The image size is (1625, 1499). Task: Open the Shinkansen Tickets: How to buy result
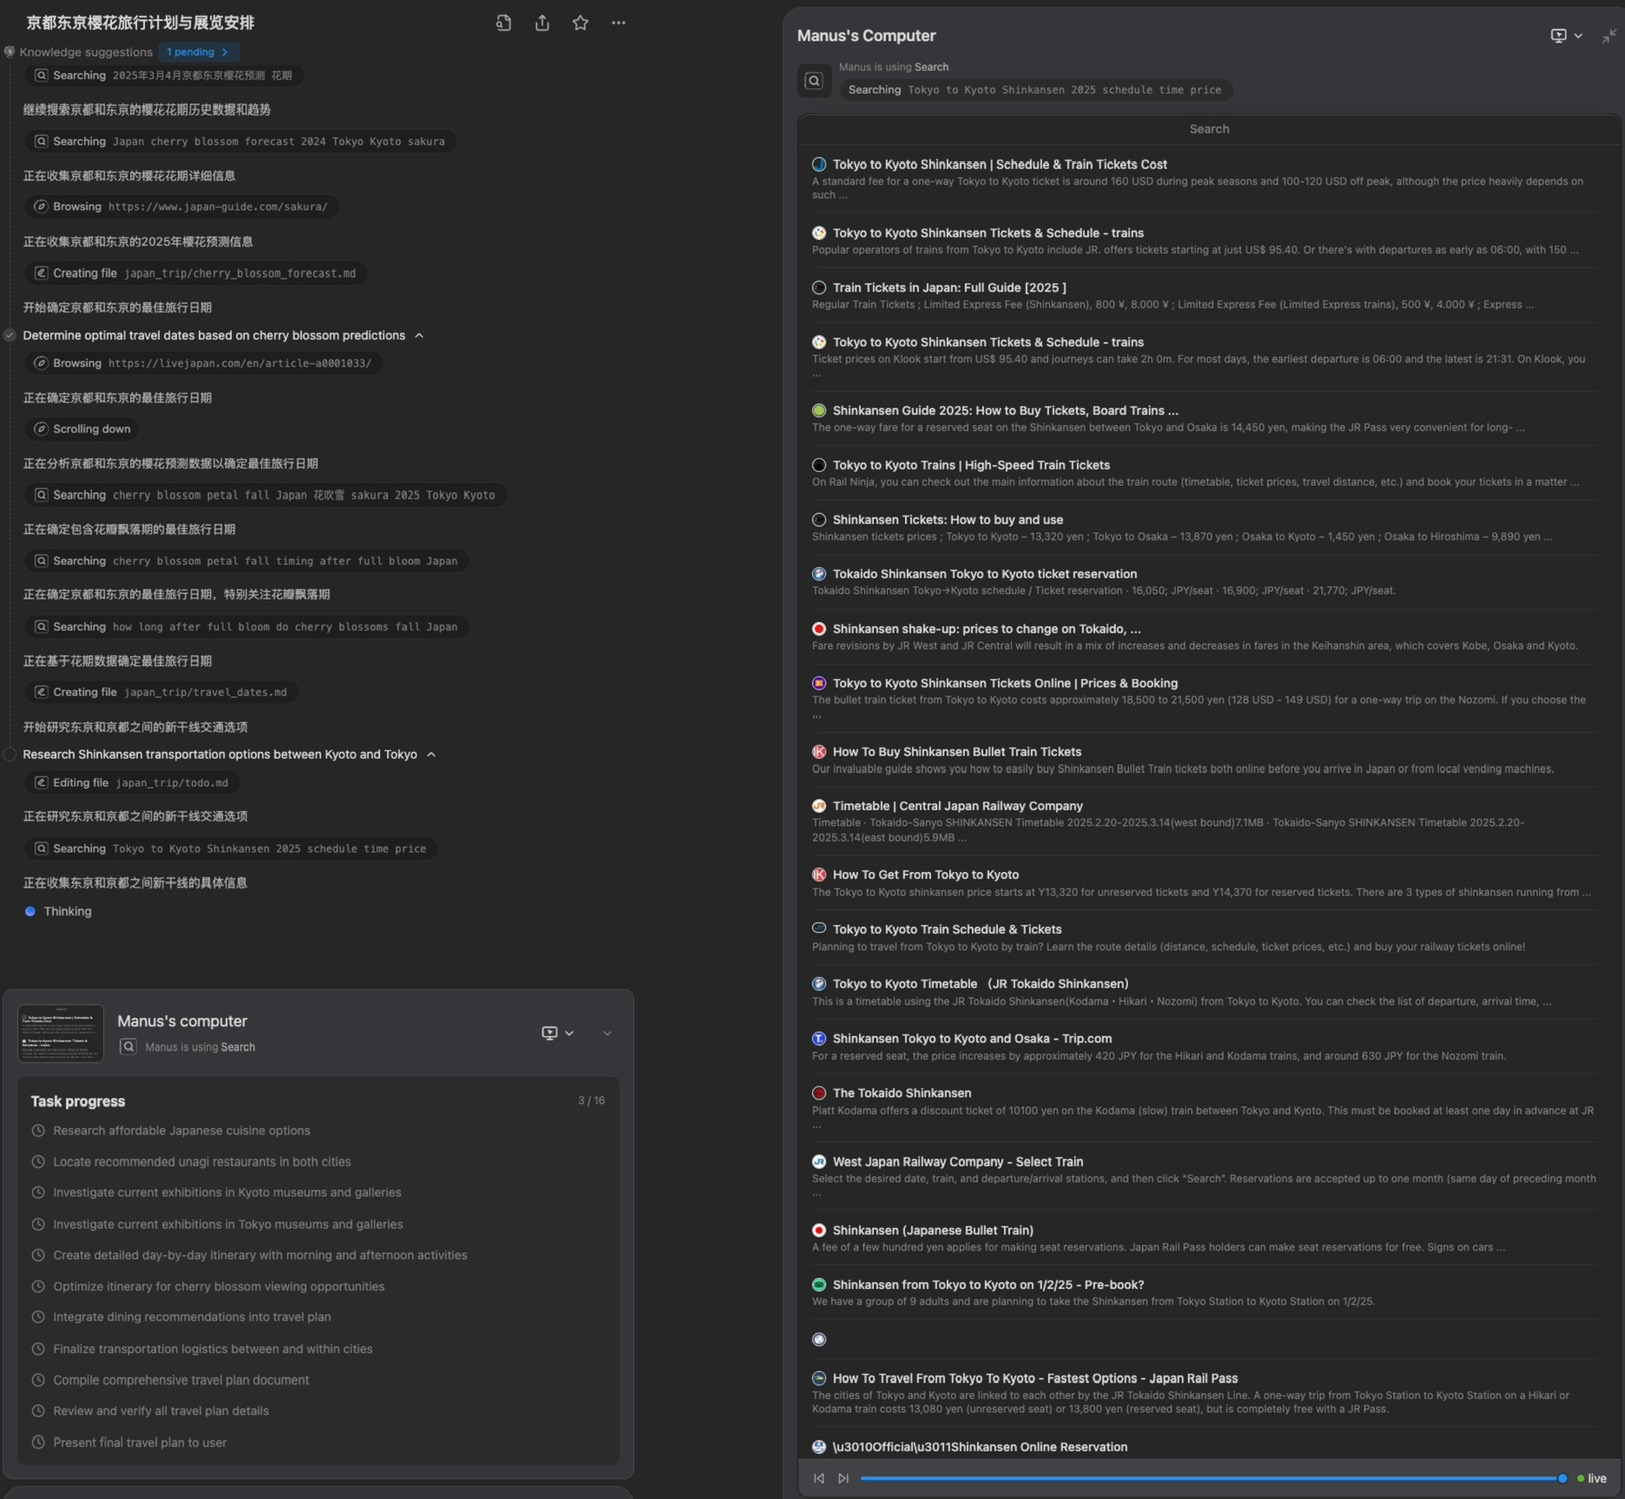(x=947, y=520)
